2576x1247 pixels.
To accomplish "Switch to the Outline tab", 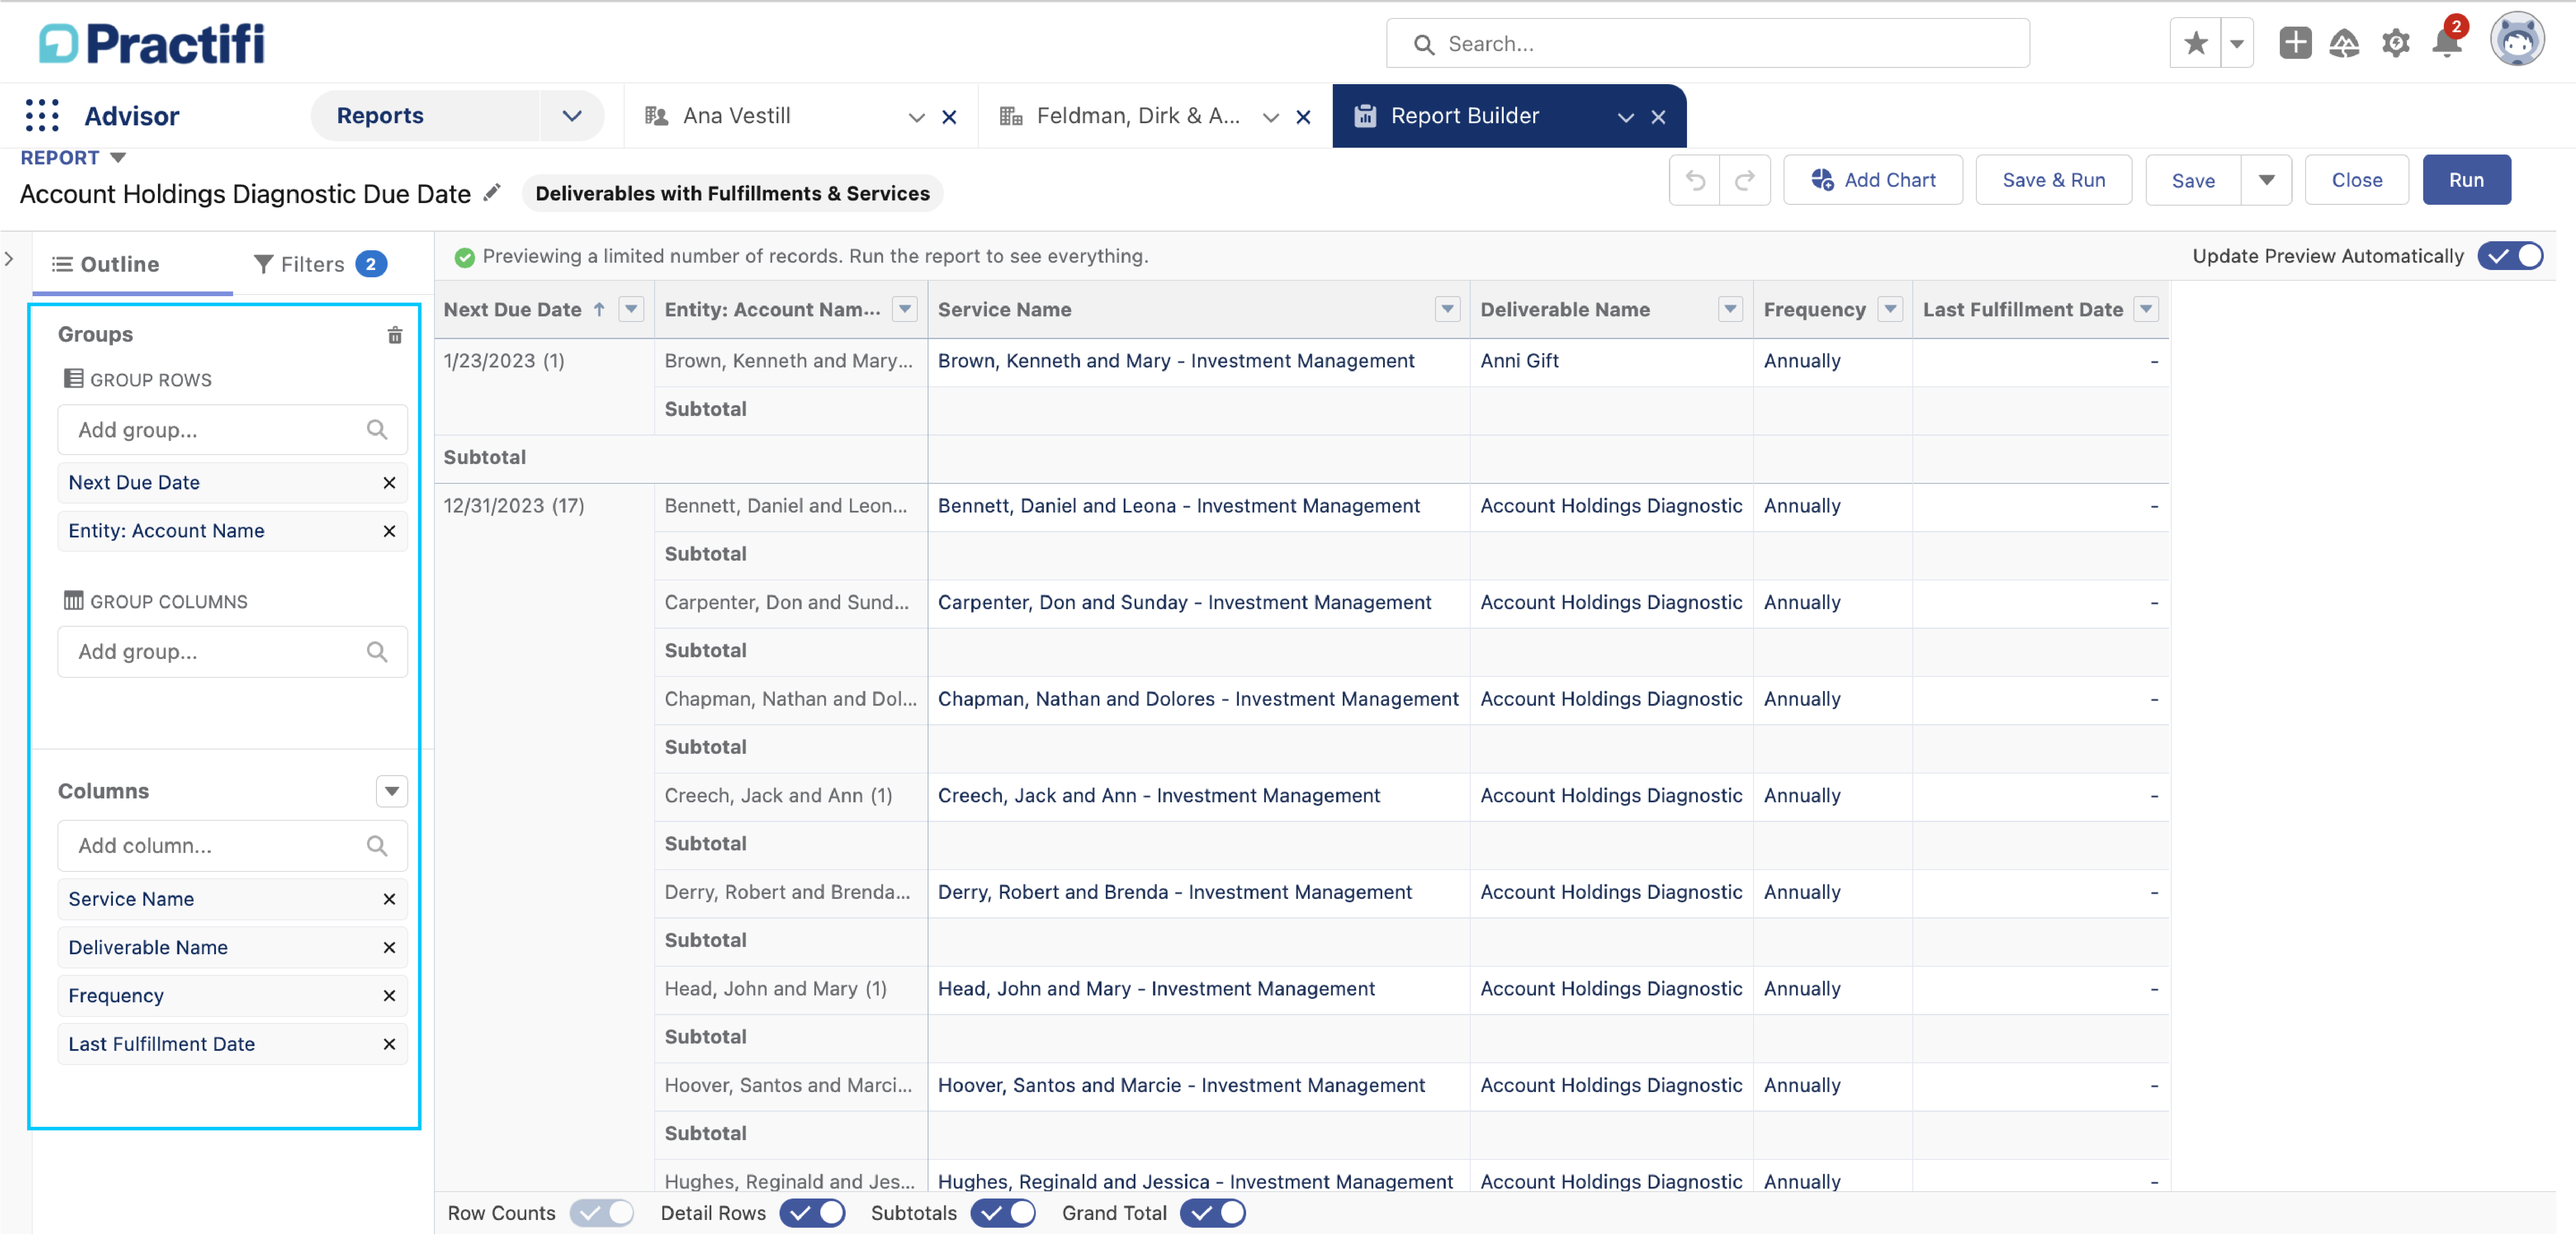I will click(106, 265).
